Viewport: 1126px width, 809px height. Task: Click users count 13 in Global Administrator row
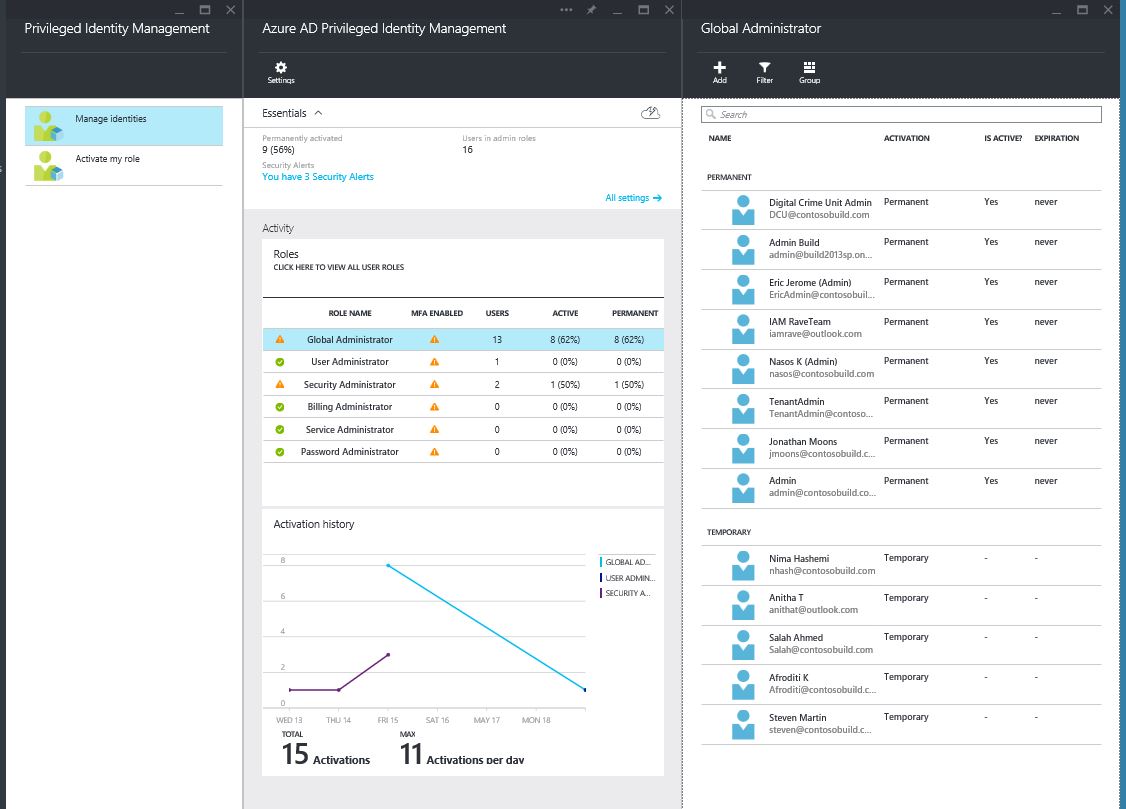pos(497,340)
